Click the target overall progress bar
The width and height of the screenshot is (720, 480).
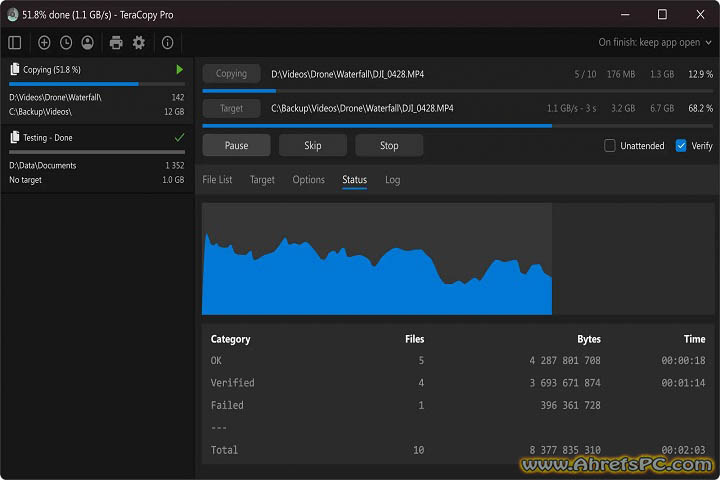458,125
